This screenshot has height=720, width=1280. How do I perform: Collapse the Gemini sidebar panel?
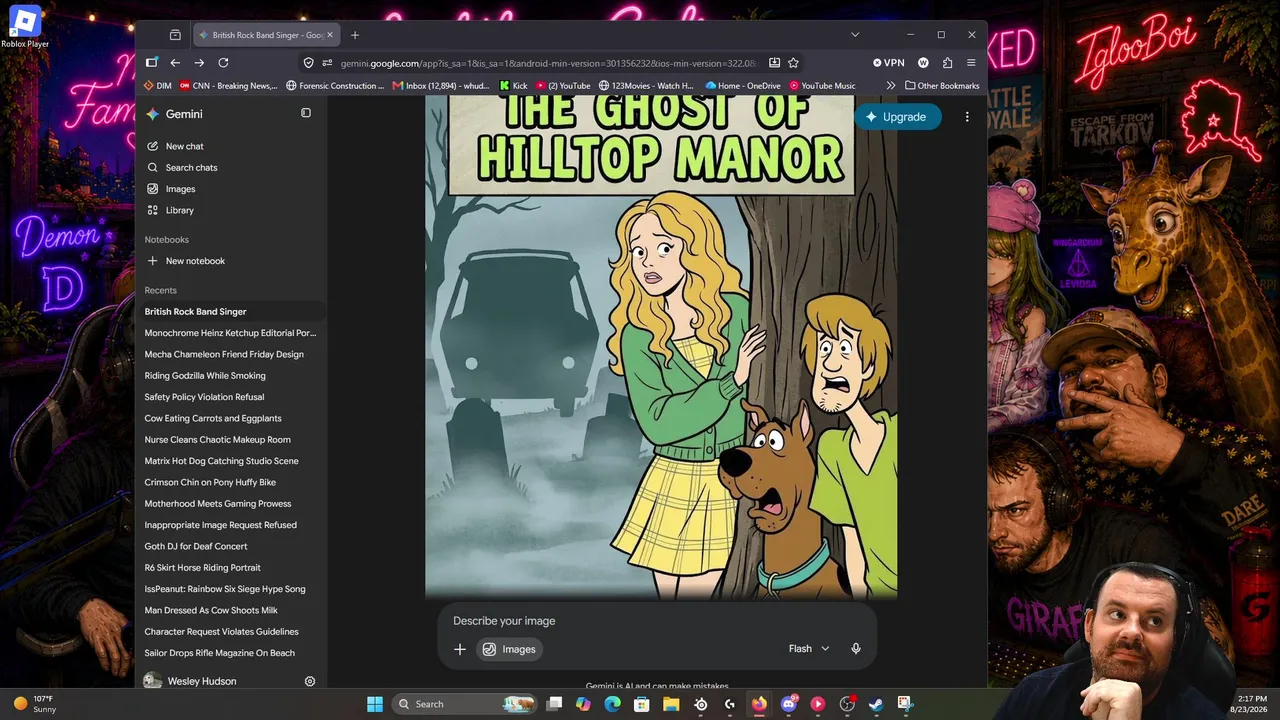point(306,113)
